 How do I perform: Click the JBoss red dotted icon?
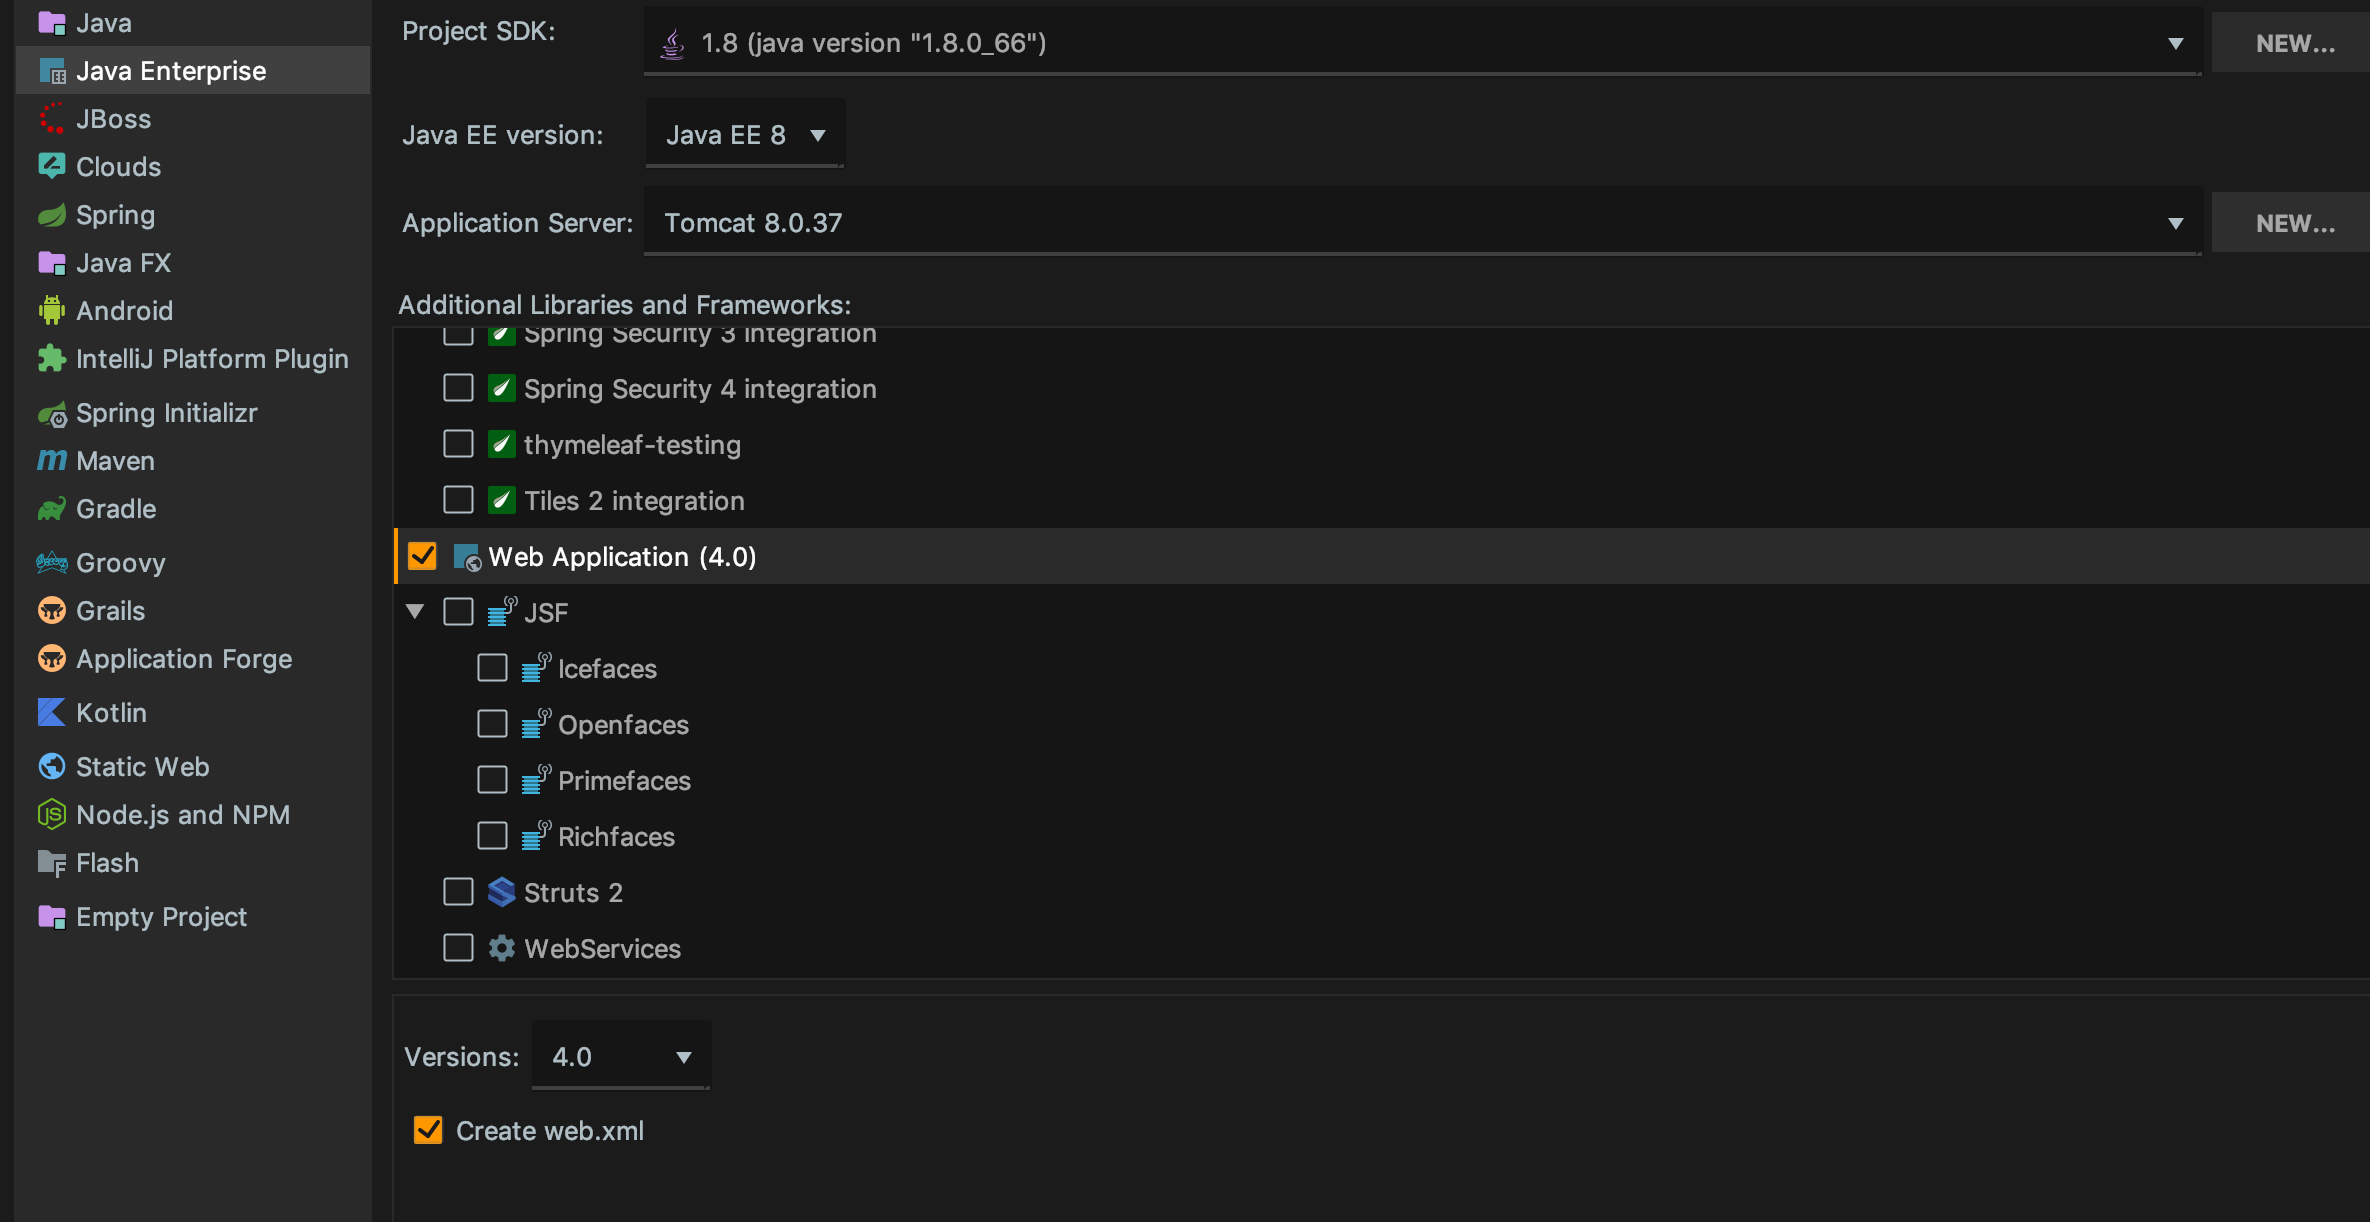click(52, 118)
